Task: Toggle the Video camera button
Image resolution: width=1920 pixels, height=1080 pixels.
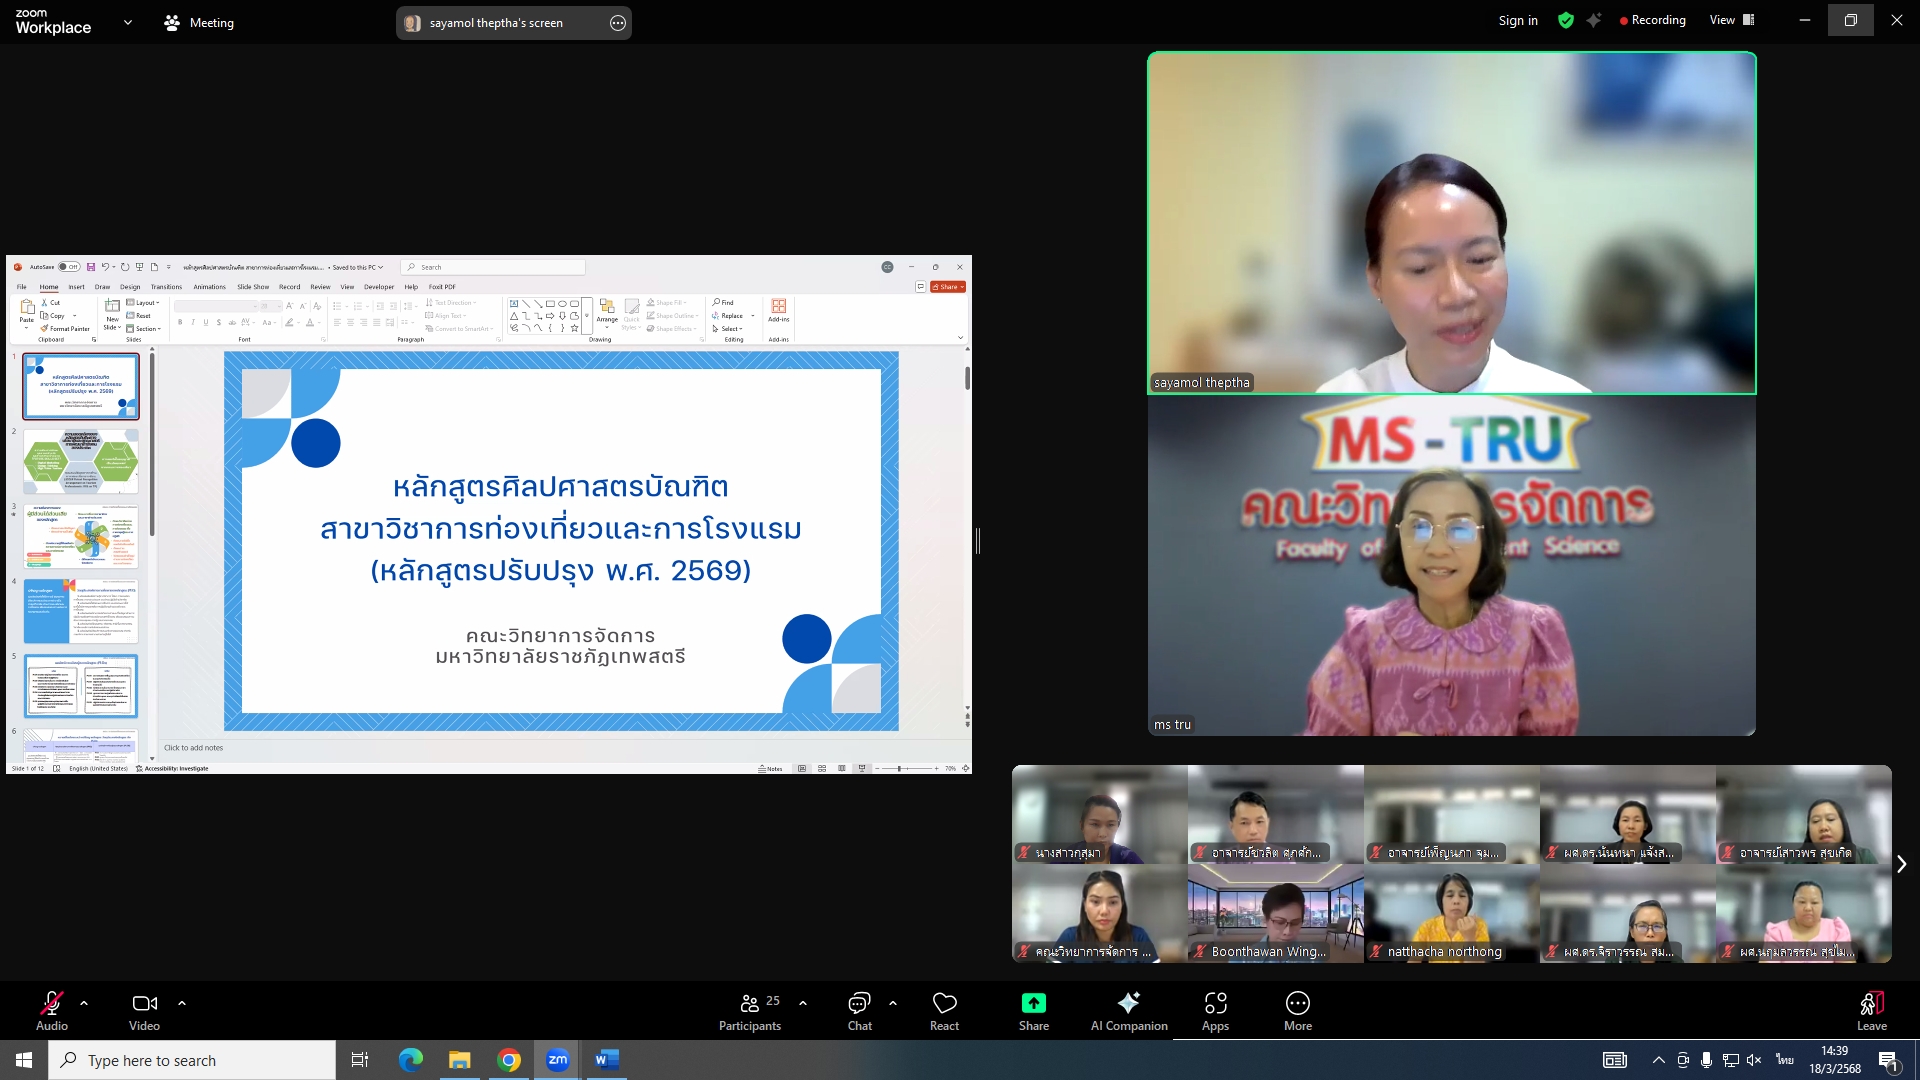Action: [144, 1004]
